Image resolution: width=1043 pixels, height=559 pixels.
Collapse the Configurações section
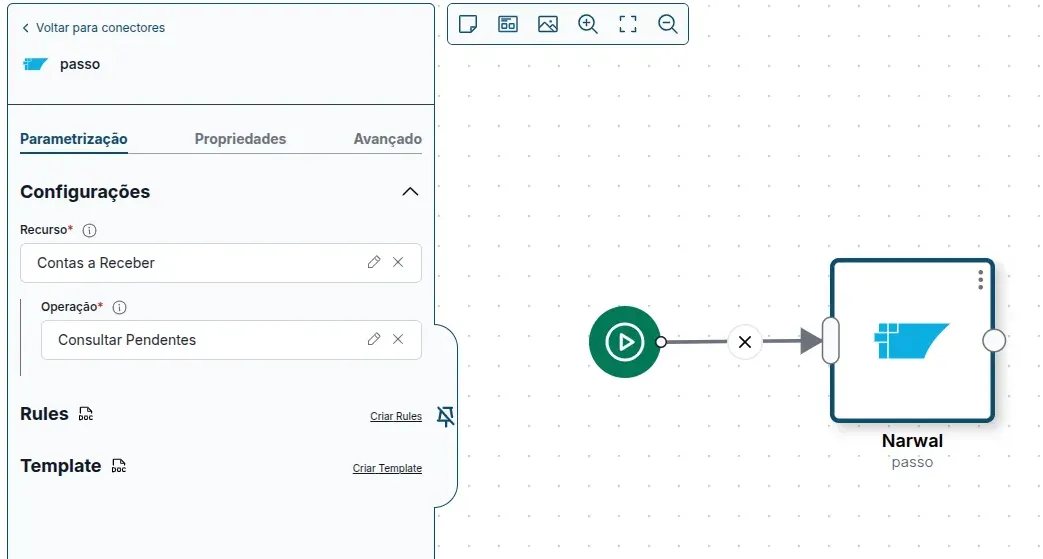coord(410,192)
